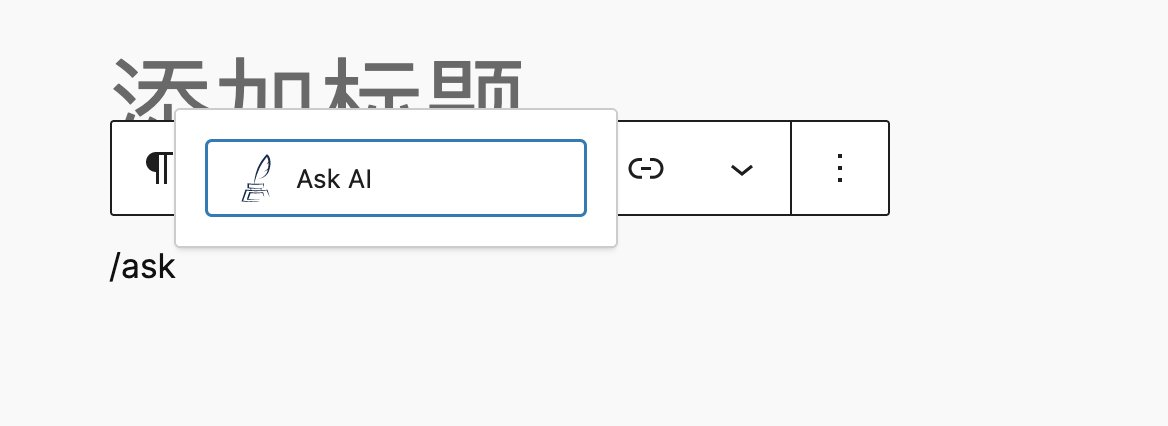Place cursor in the /ask paragraph
The image size is (1168, 426).
[142, 267]
